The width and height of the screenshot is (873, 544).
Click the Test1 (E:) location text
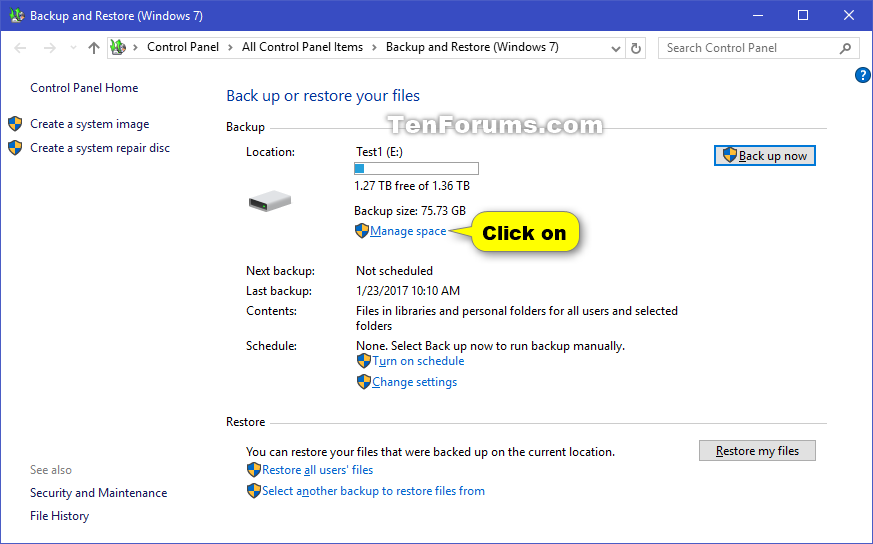coord(379,152)
